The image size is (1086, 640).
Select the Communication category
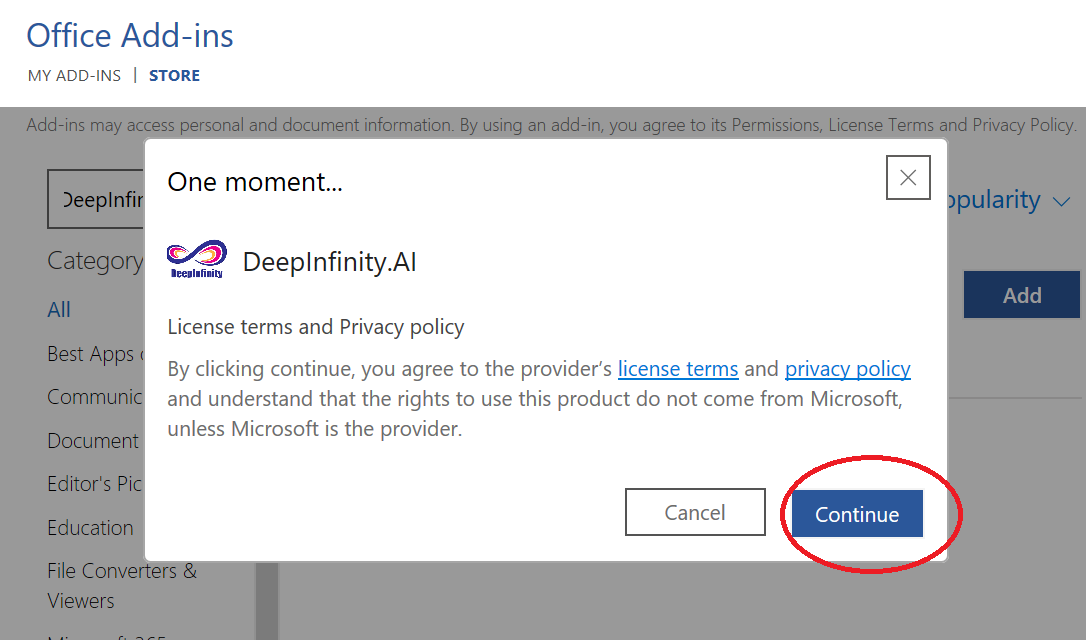(x=96, y=396)
